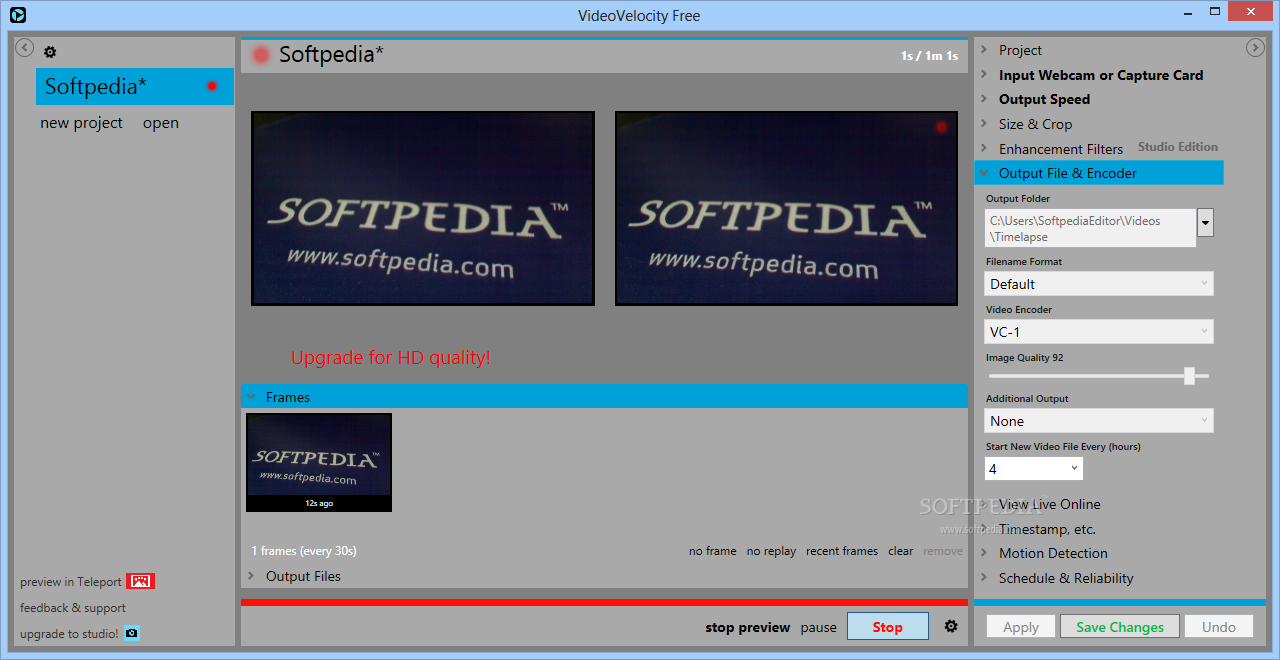
Task: Click the Save Changes button
Action: pos(1120,627)
